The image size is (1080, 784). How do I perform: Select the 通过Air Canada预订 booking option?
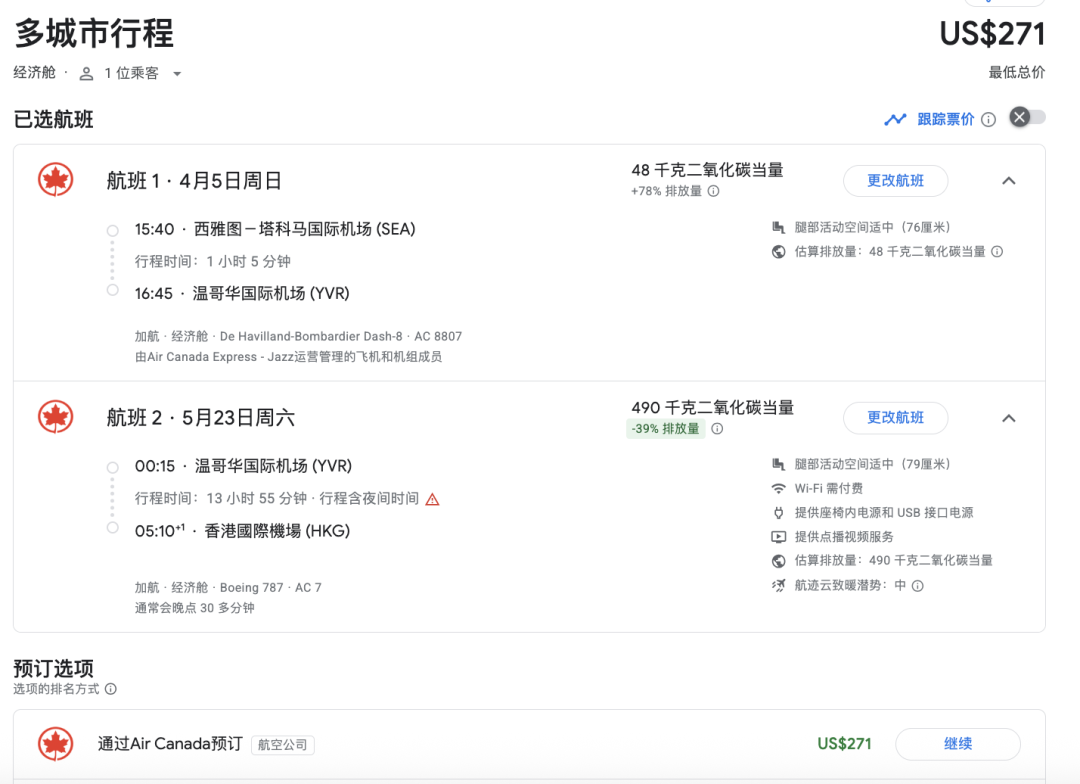pyautogui.click(x=170, y=744)
